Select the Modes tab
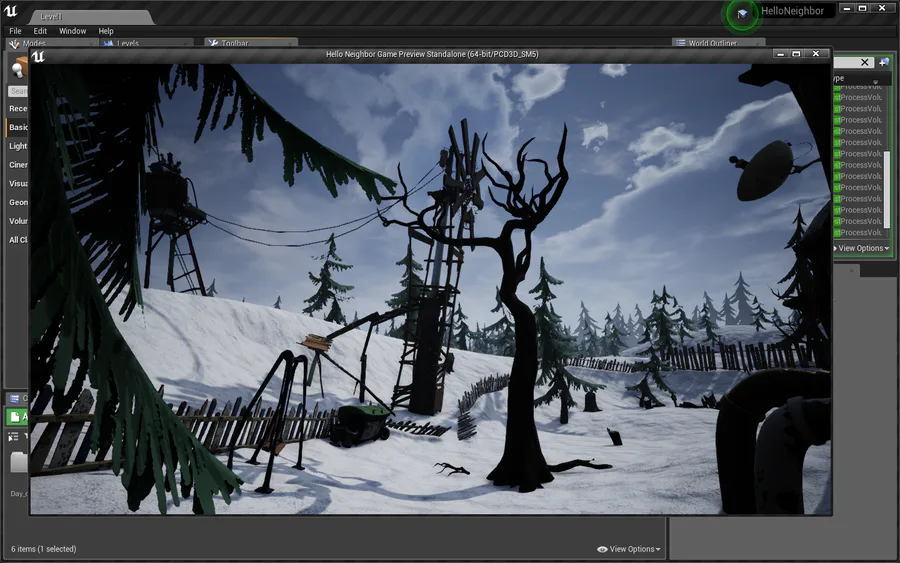The image size is (900, 563). (52, 43)
